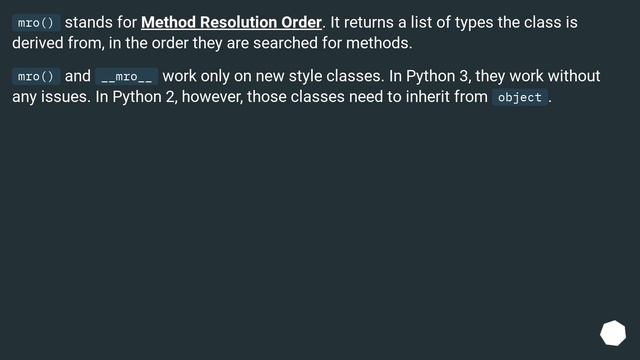Image resolution: width=640 pixels, height=360 pixels.
Task: Click the mro() code chip before "and"
Action: click(x=36, y=76)
